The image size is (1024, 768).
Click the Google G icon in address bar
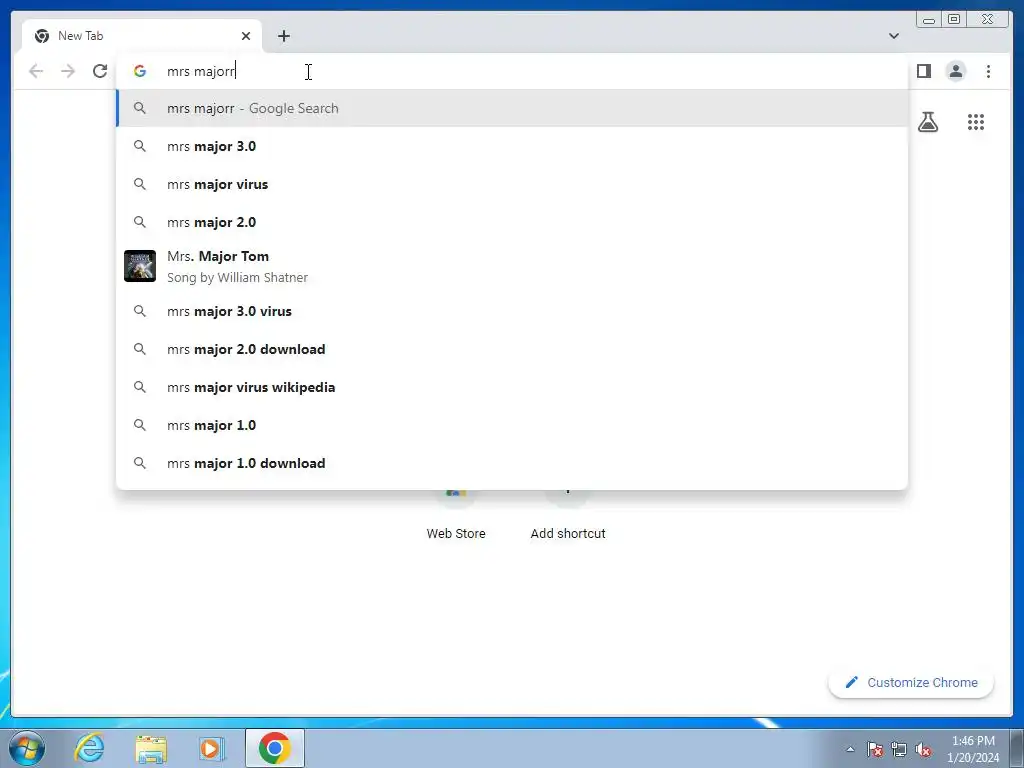point(140,71)
